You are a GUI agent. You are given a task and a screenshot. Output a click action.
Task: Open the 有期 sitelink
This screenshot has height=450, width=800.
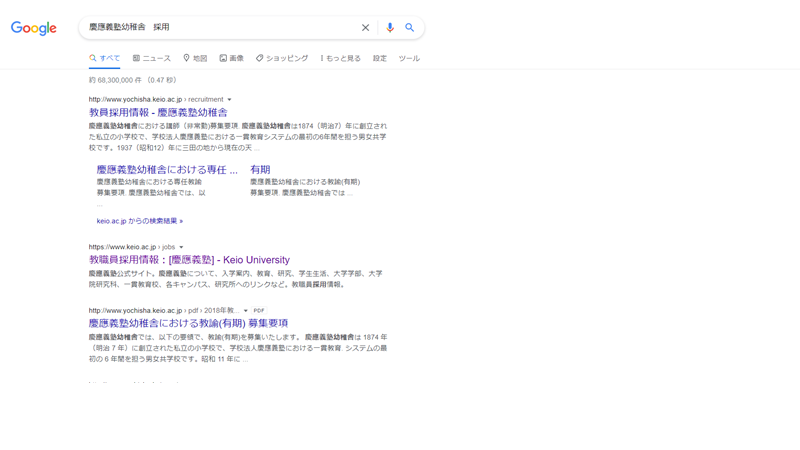[x=260, y=169]
